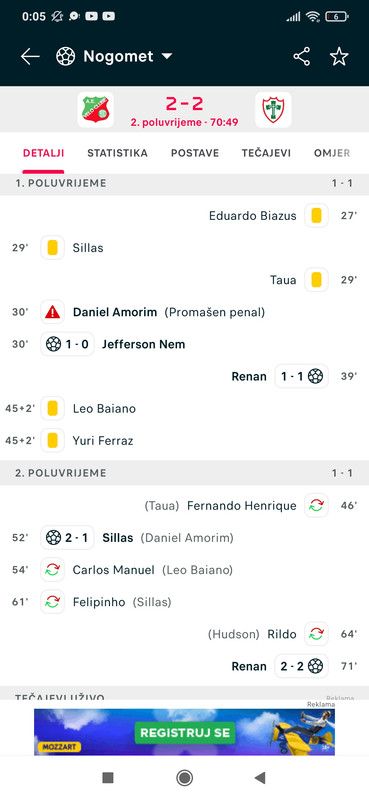Tap the share icon

[302, 57]
